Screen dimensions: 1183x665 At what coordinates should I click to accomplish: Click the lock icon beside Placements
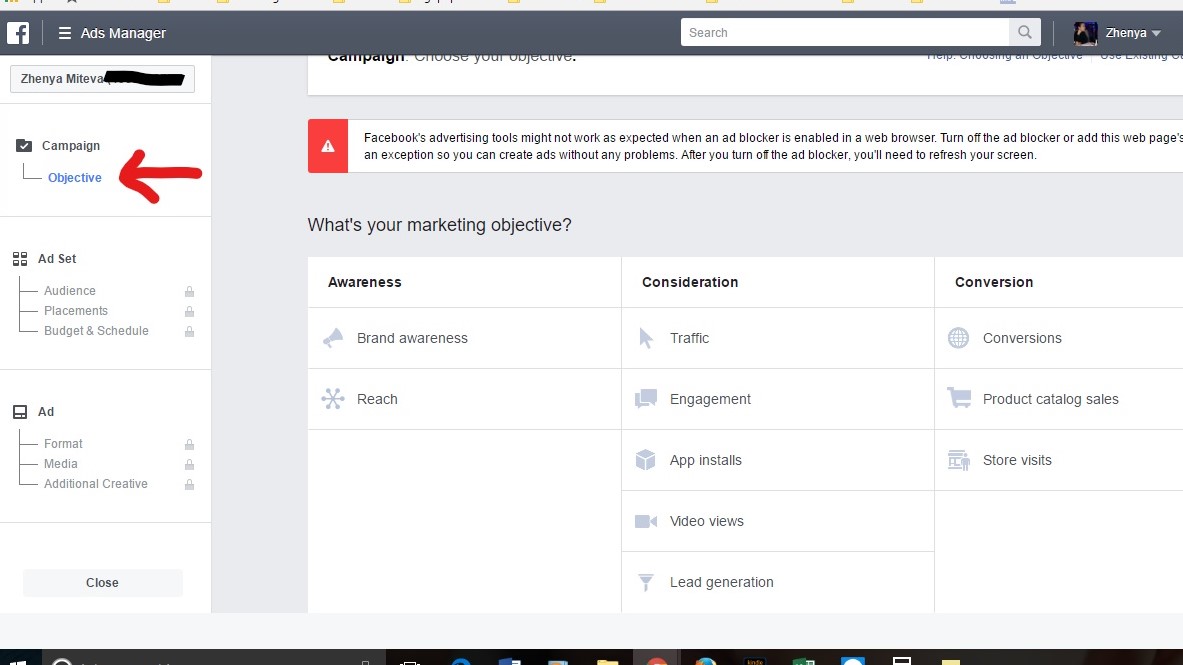(x=189, y=312)
